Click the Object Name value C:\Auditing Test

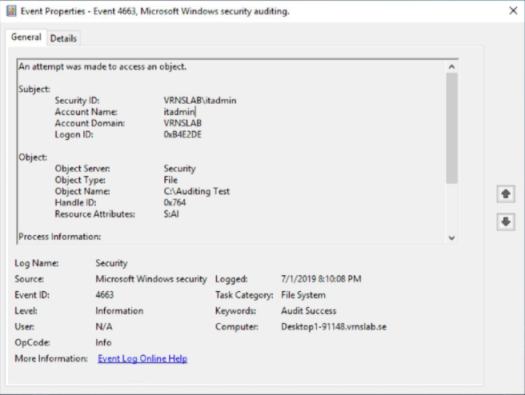(197, 191)
